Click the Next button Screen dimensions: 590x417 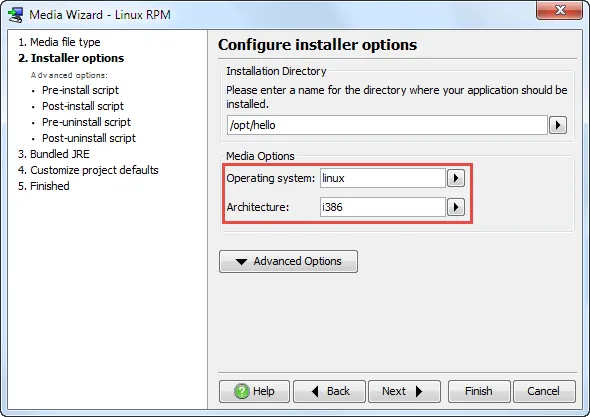click(x=404, y=391)
